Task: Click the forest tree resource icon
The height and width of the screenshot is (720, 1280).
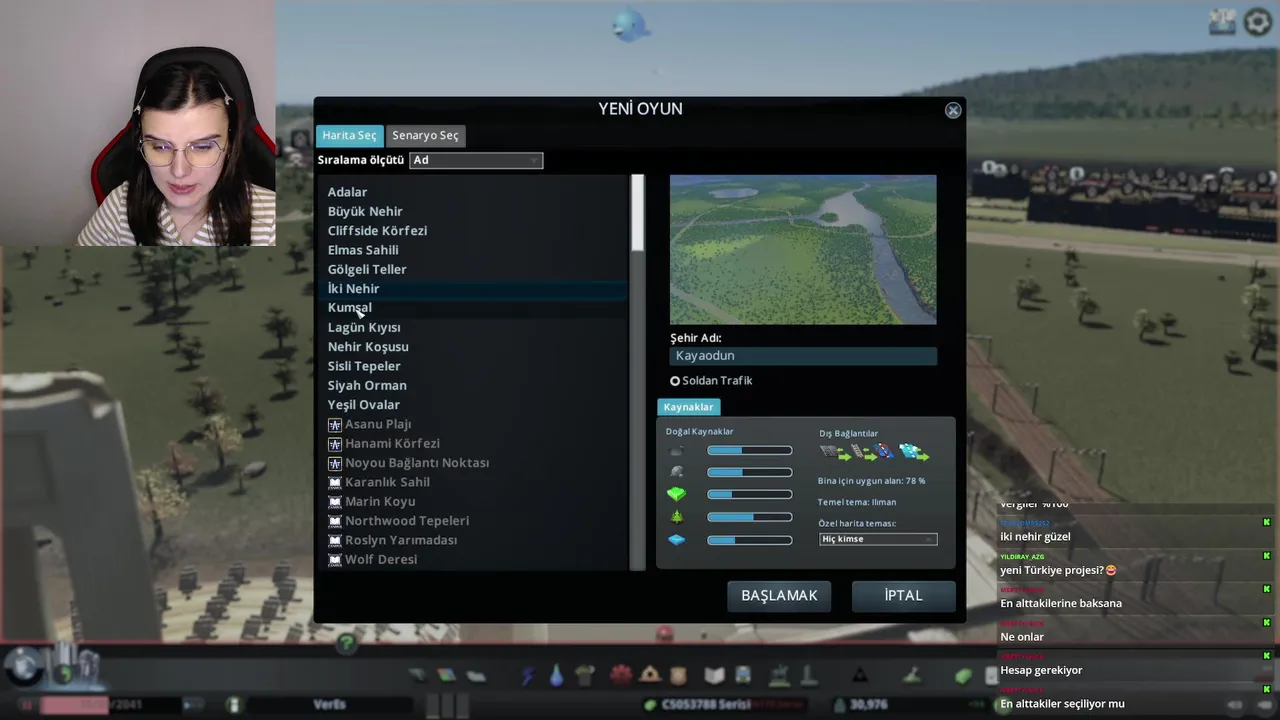Action: pyautogui.click(x=677, y=517)
